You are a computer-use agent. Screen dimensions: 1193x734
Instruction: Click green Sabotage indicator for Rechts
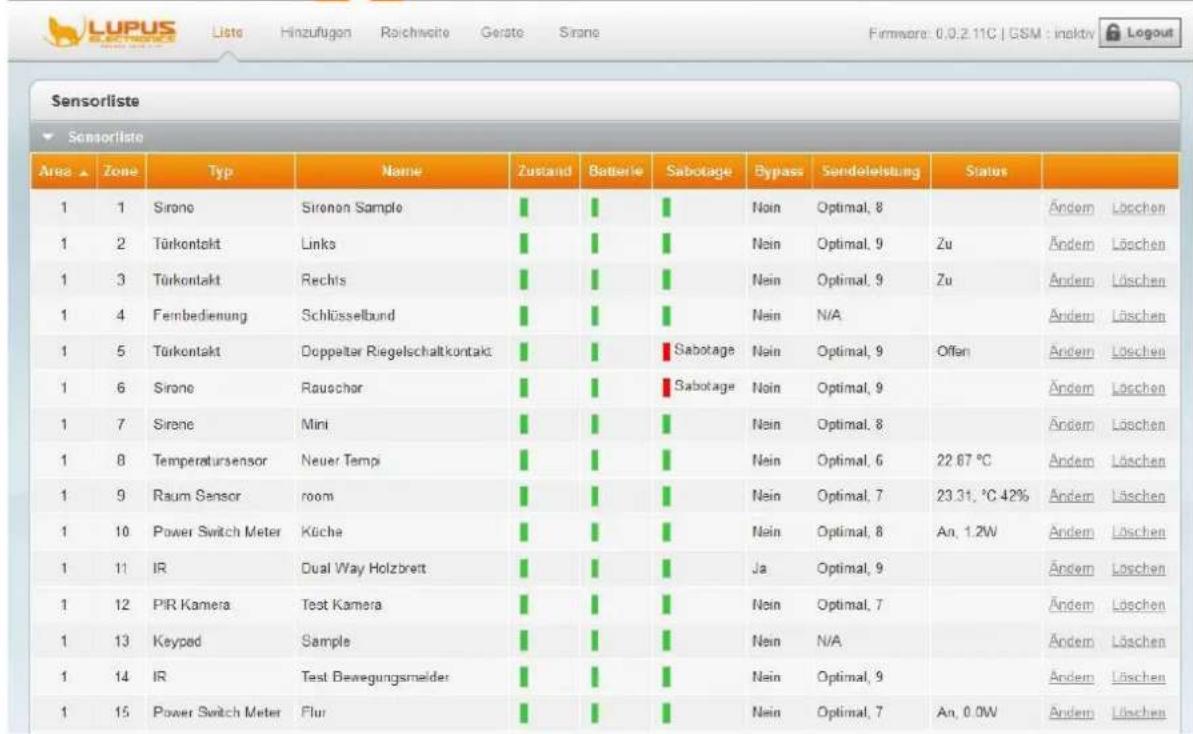tap(666, 280)
